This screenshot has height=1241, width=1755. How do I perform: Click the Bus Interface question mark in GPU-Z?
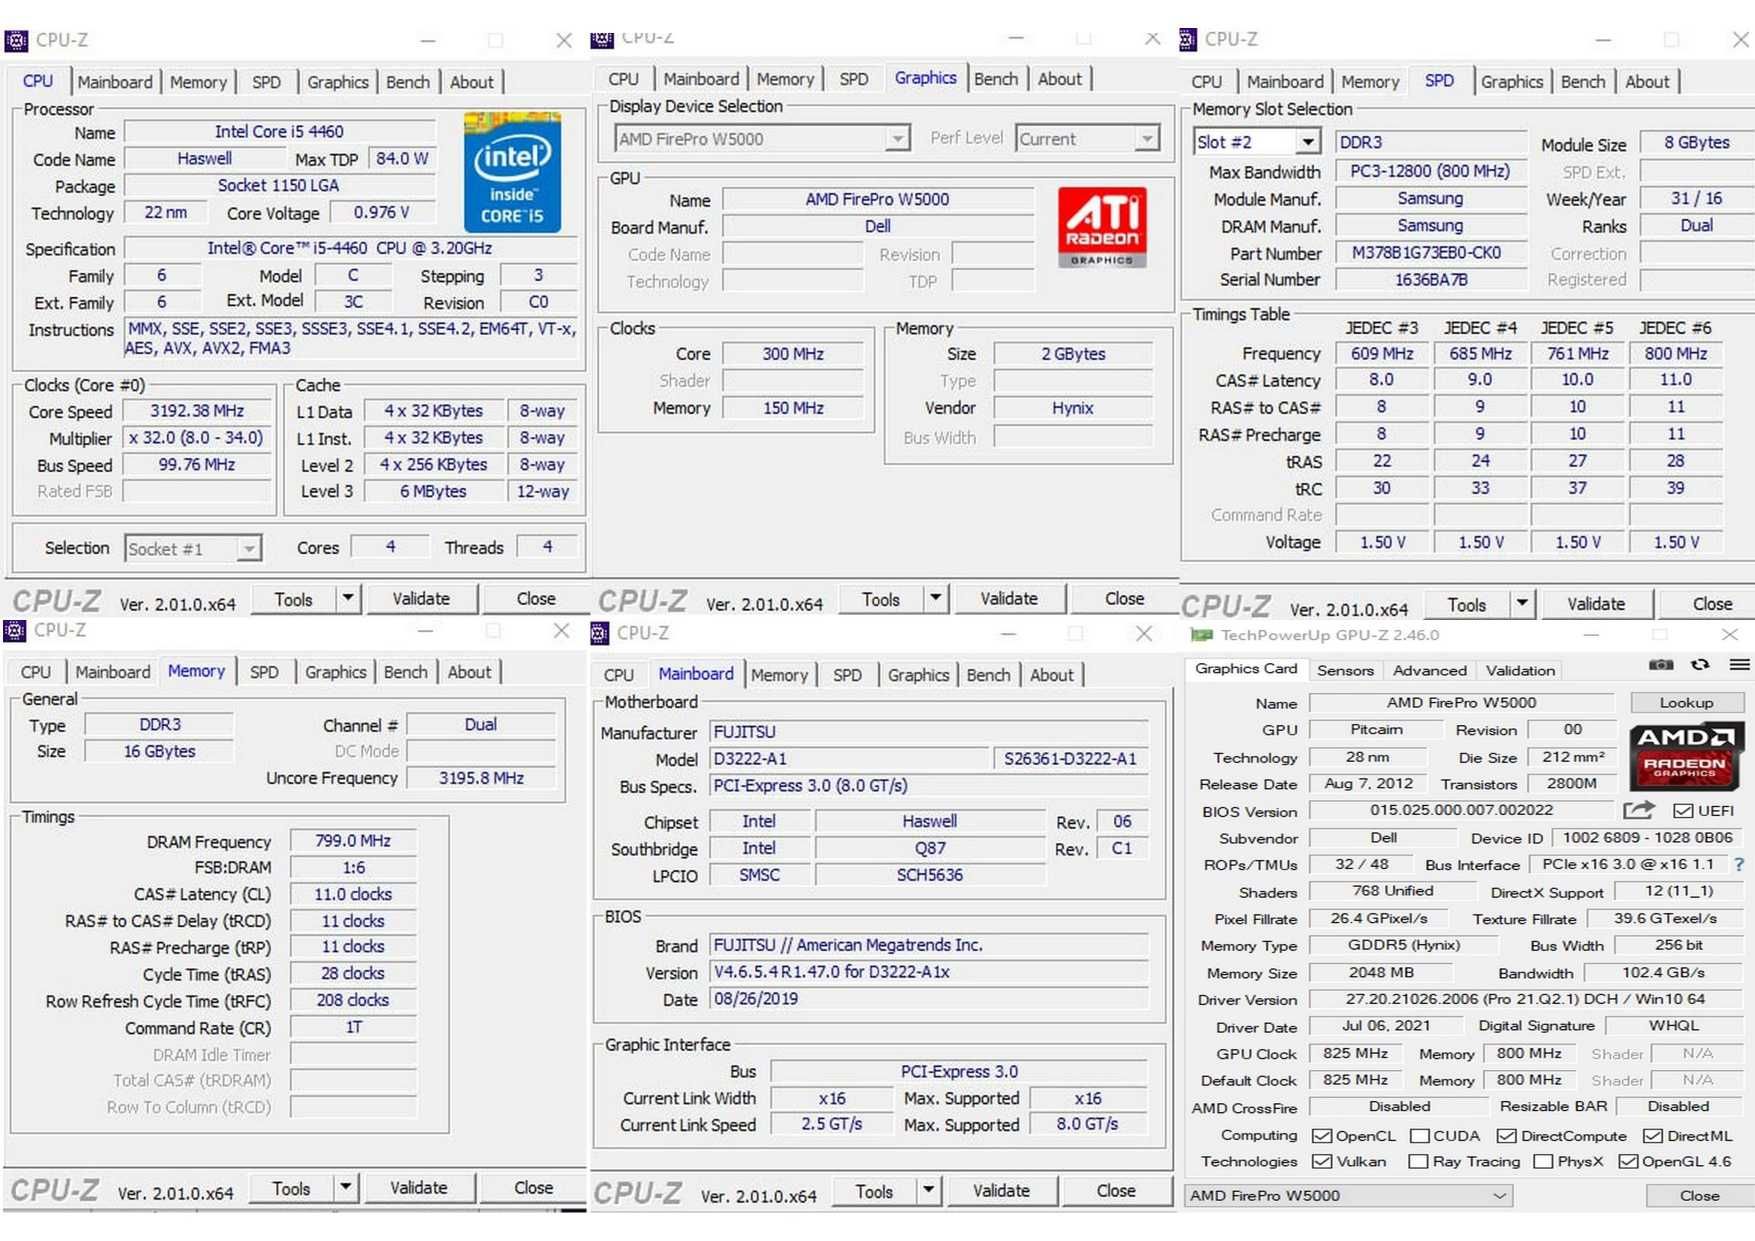[1739, 865]
